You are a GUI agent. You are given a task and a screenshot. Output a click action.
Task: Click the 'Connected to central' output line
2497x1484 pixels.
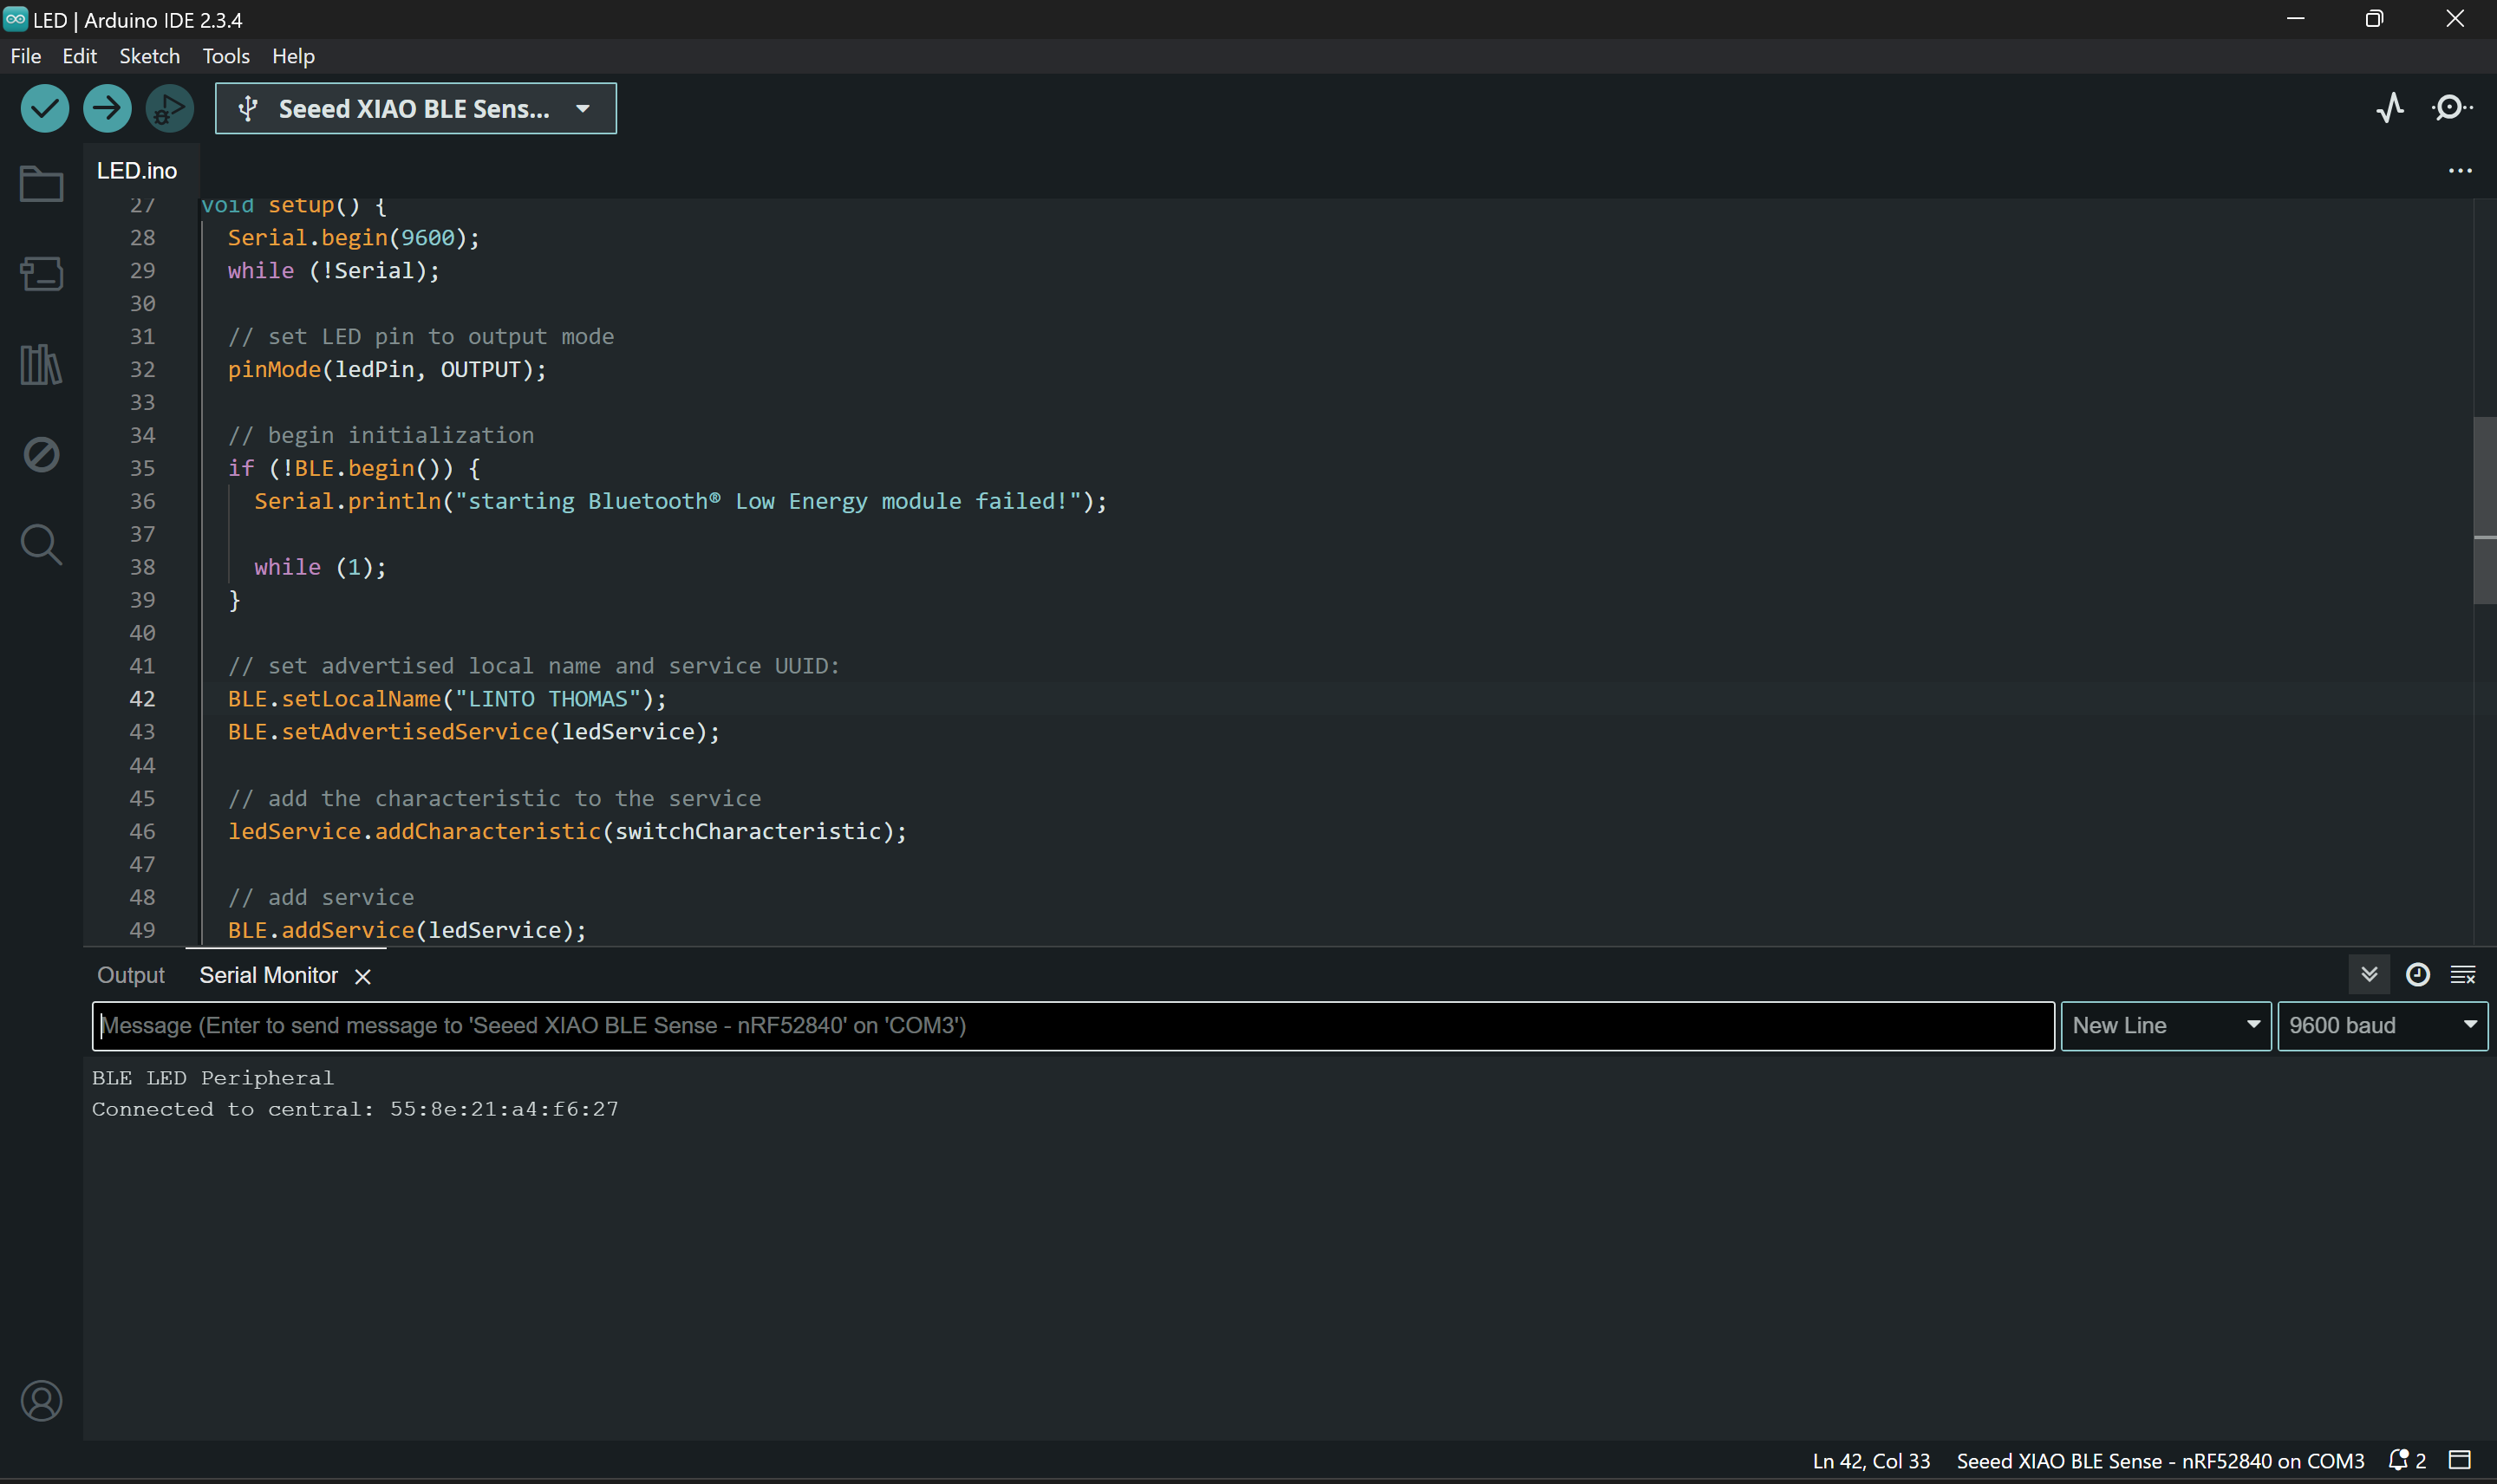(355, 1109)
